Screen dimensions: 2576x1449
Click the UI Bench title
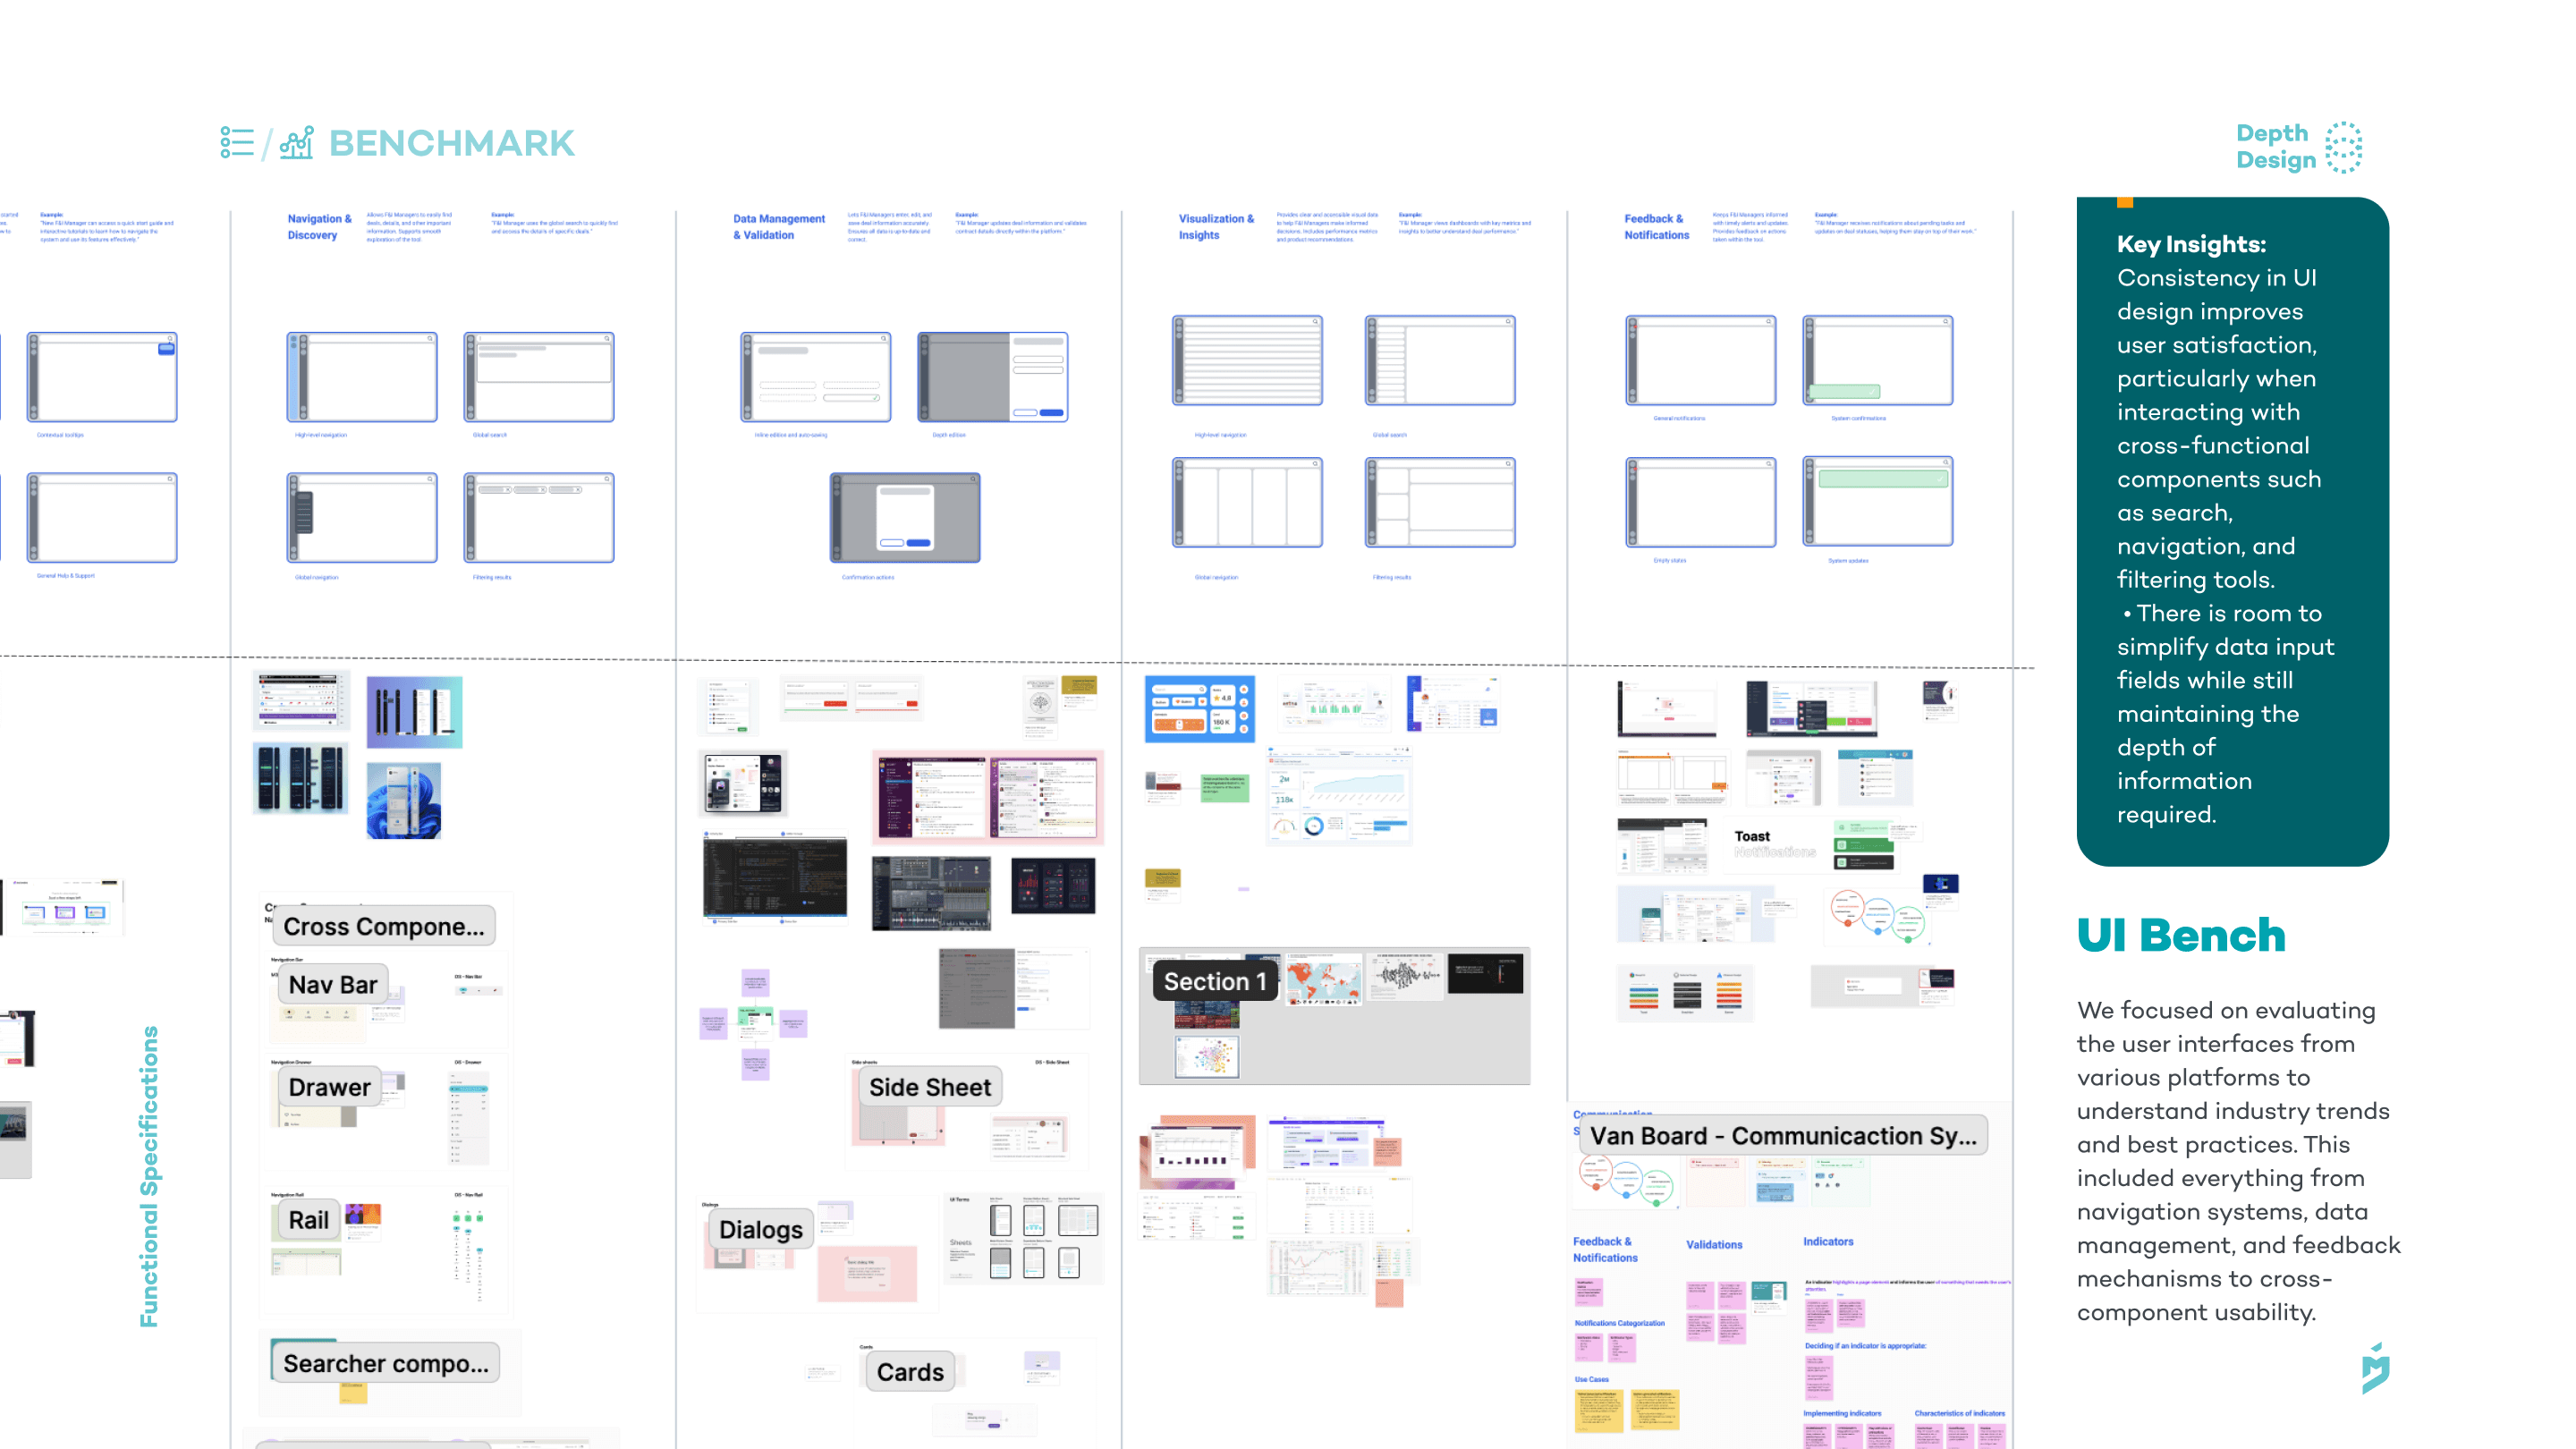pos(2181,935)
